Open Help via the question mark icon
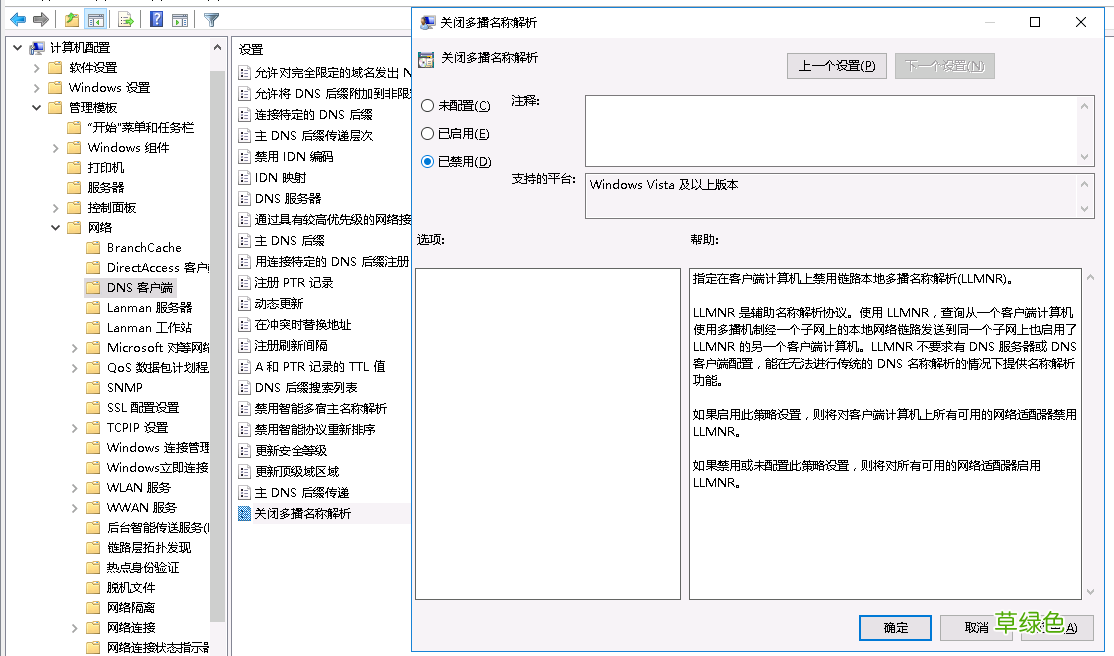 (x=155, y=19)
